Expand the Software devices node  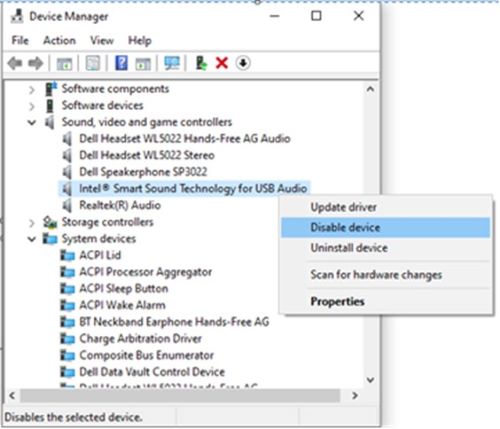pyautogui.click(x=32, y=106)
